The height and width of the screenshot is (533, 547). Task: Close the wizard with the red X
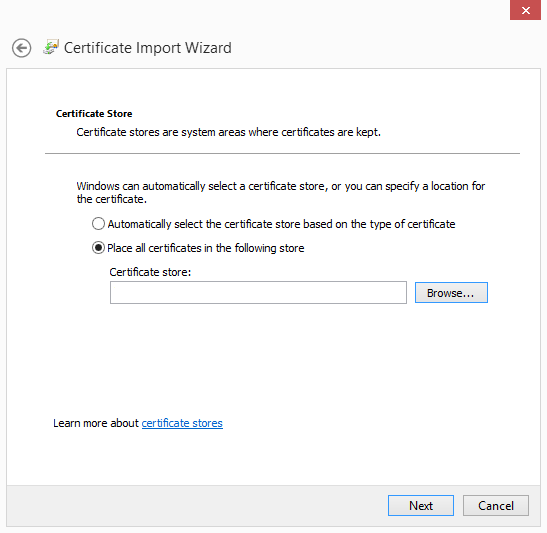click(525, 10)
